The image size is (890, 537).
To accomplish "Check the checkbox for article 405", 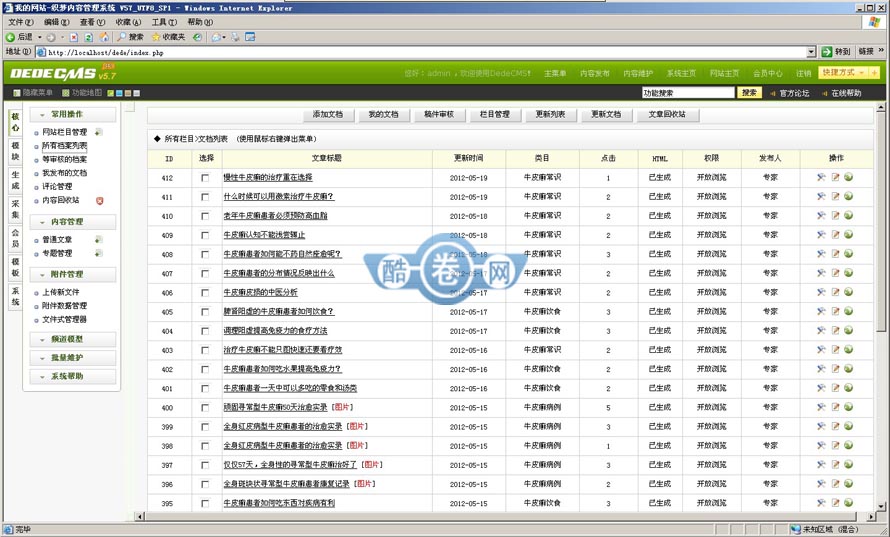I will point(205,312).
